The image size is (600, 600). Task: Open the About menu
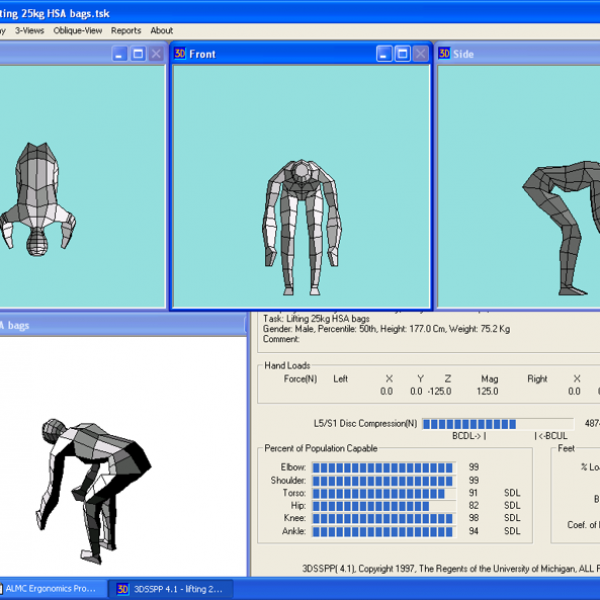(161, 31)
